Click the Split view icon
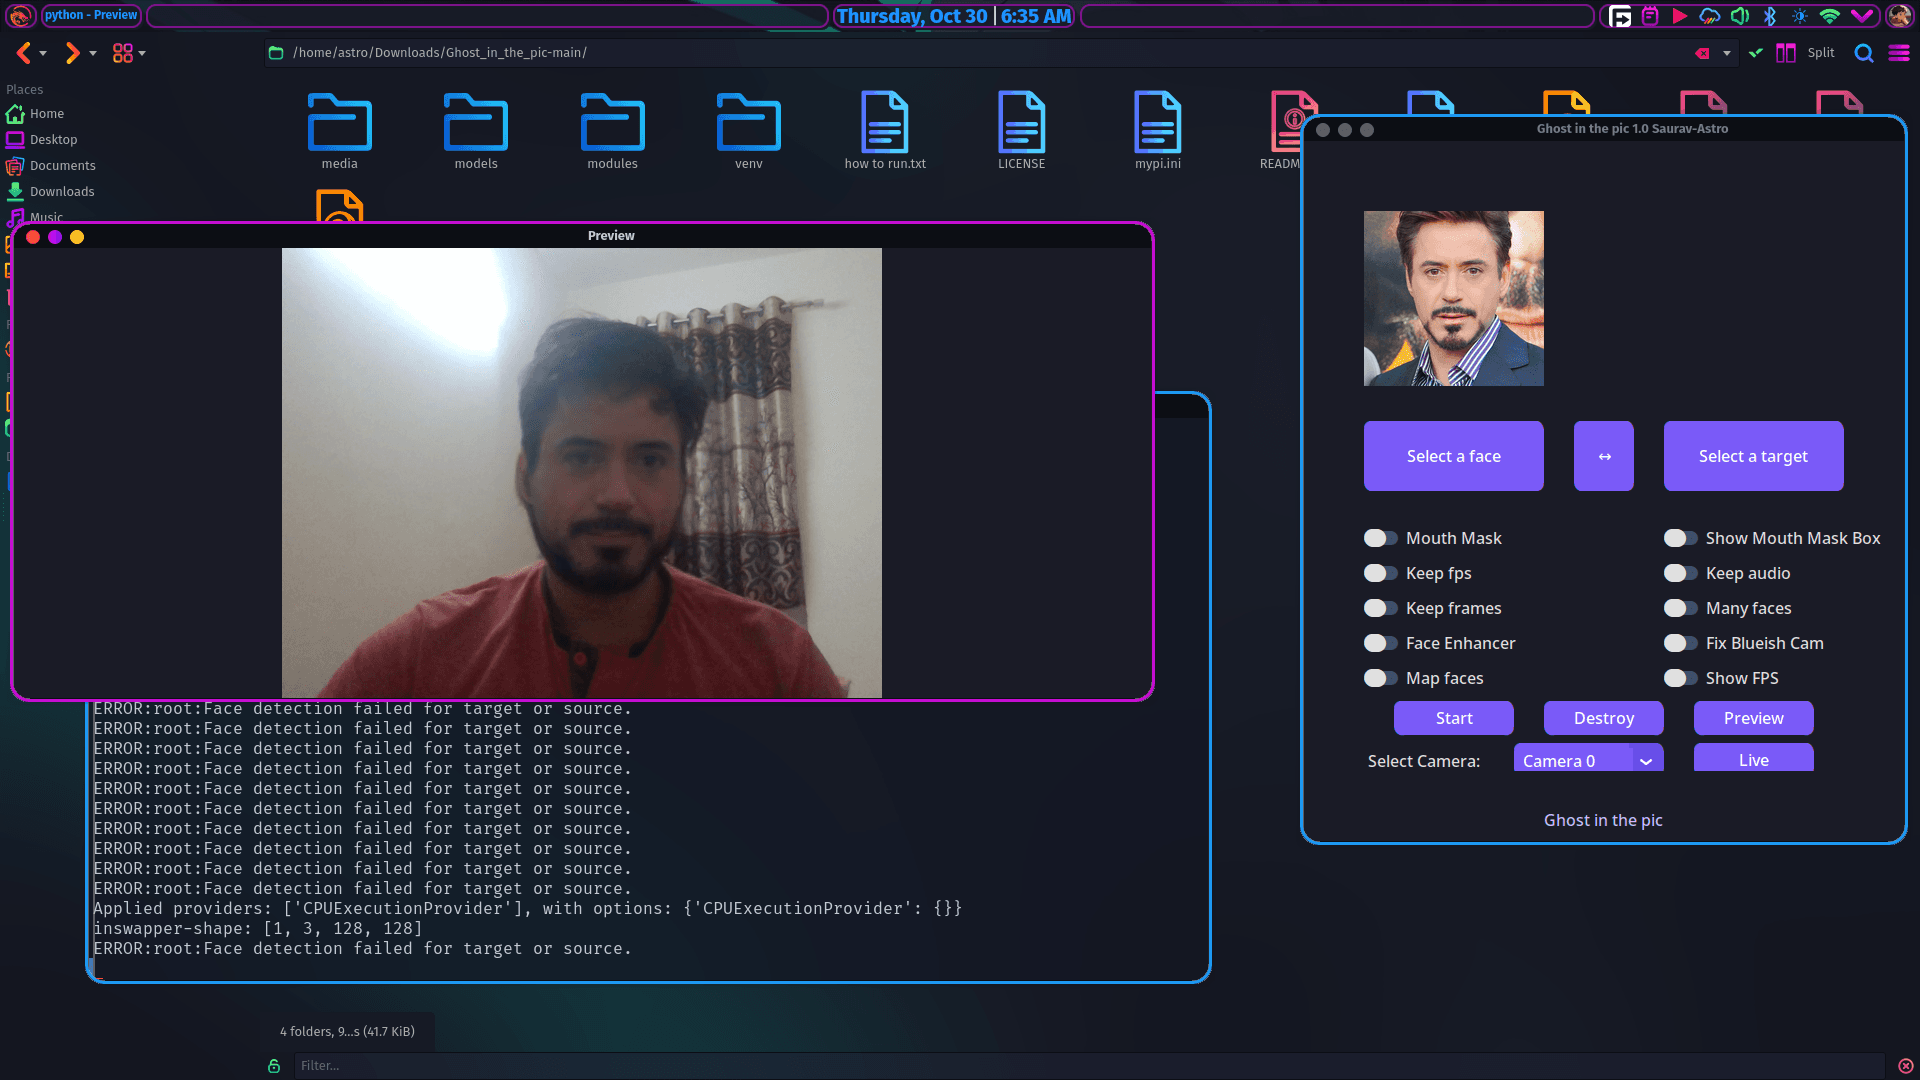This screenshot has width=1920, height=1080. (x=1786, y=53)
